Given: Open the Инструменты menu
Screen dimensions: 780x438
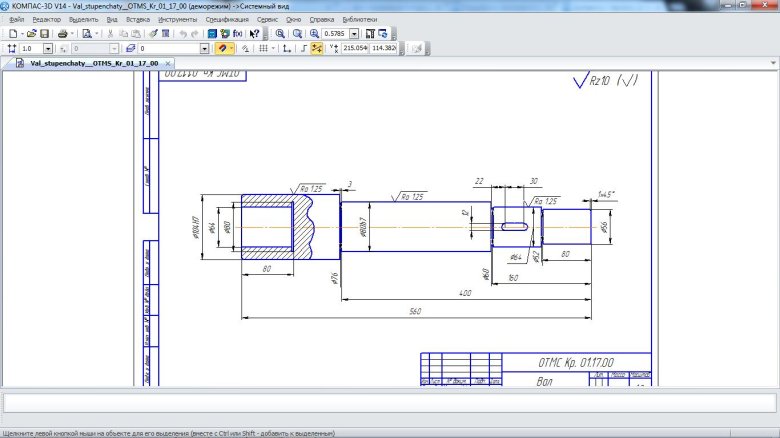Looking at the screenshot, I should 178,19.
